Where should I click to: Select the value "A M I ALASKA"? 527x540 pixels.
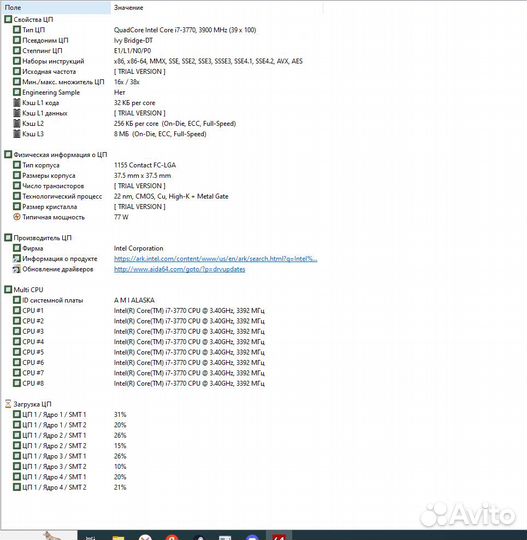coord(134,300)
